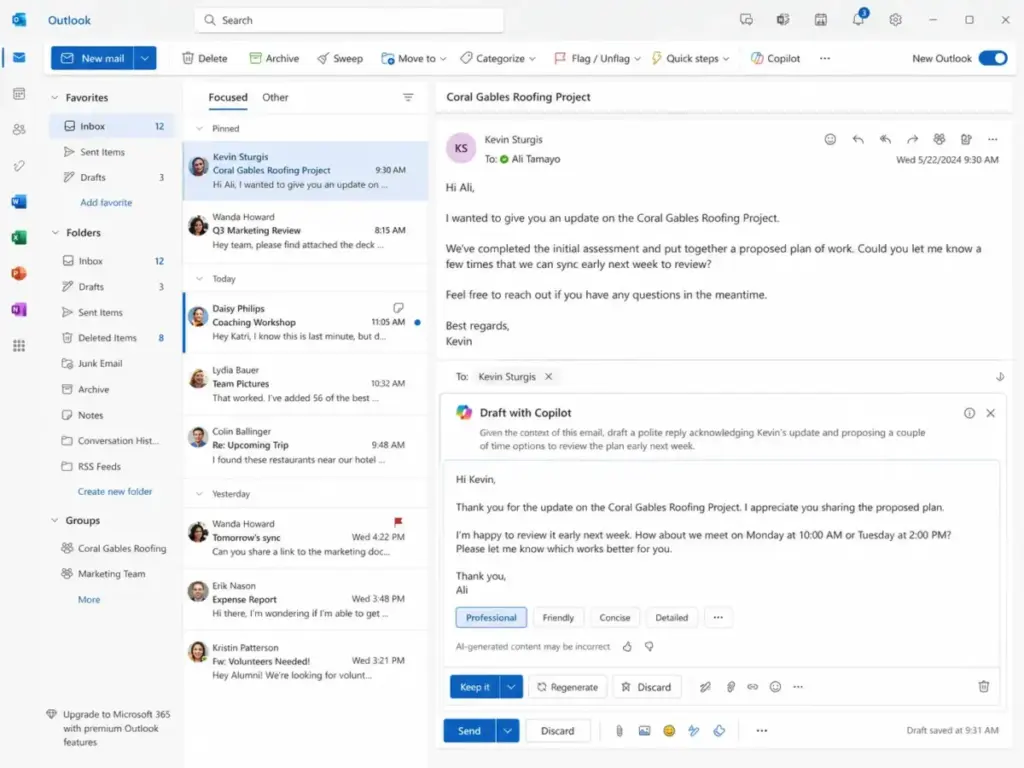Click the Send button
The width and height of the screenshot is (1024, 768).
[x=470, y=731]
